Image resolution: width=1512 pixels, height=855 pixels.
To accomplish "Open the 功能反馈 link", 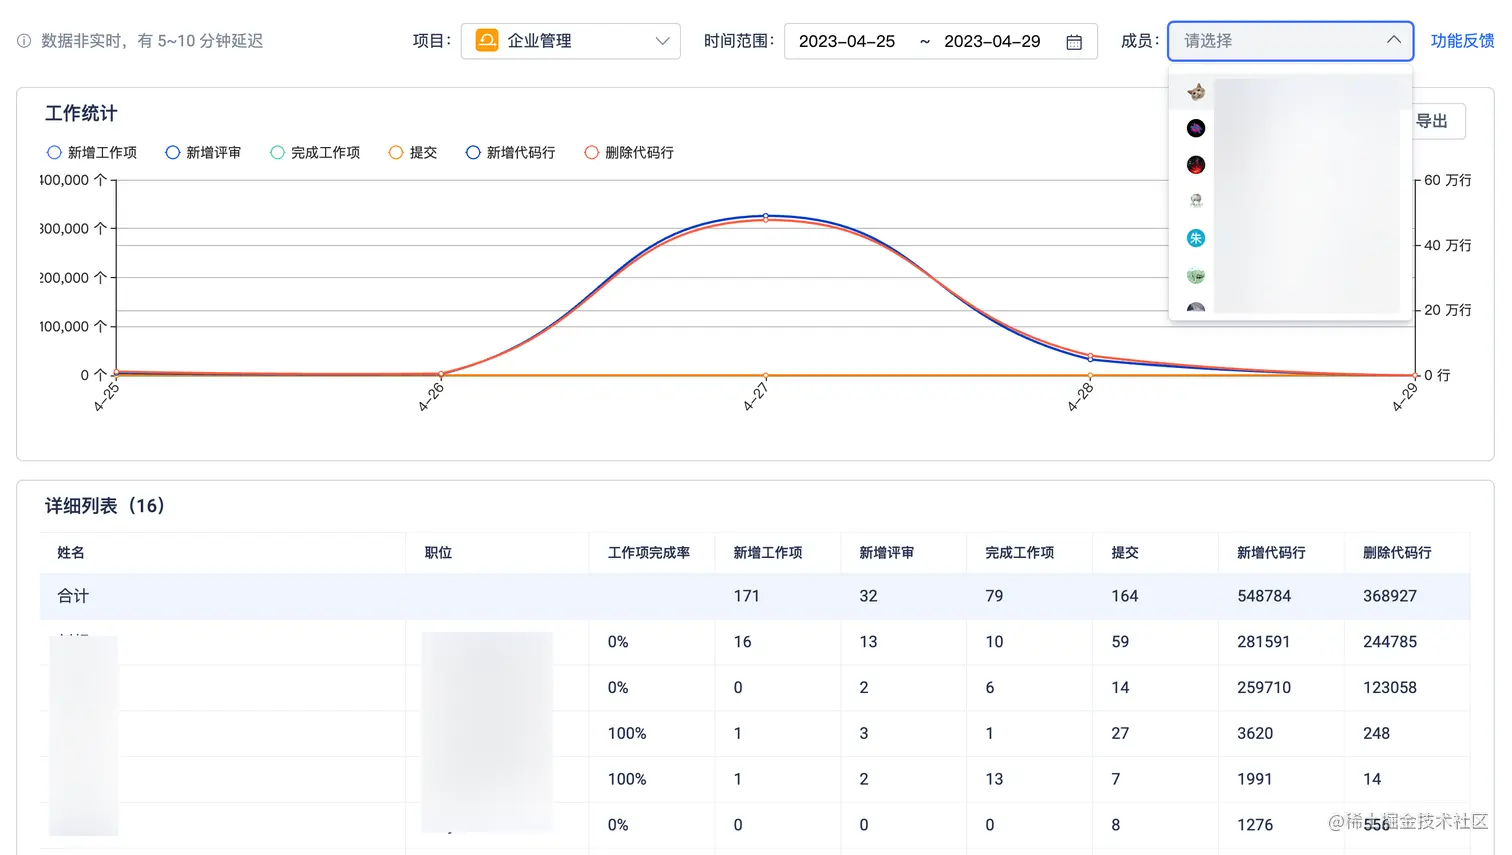I will tap(1462, 41).
